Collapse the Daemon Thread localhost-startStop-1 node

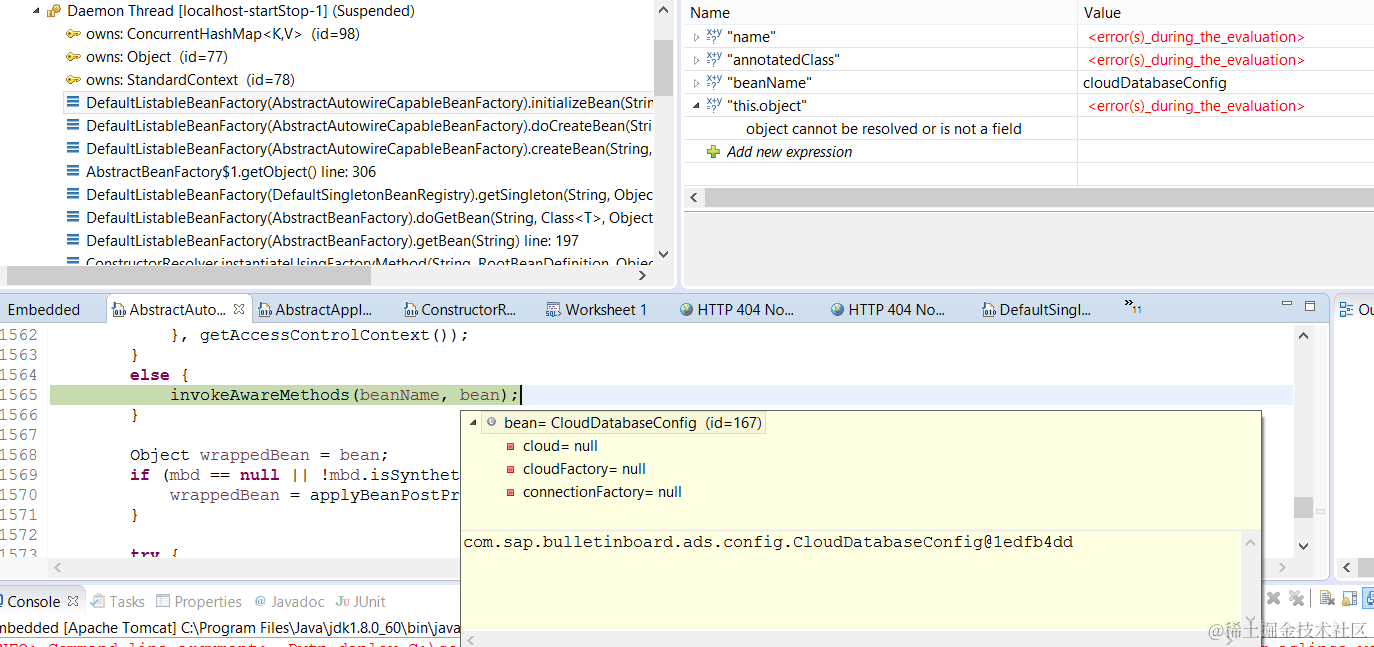coord(36,11)
